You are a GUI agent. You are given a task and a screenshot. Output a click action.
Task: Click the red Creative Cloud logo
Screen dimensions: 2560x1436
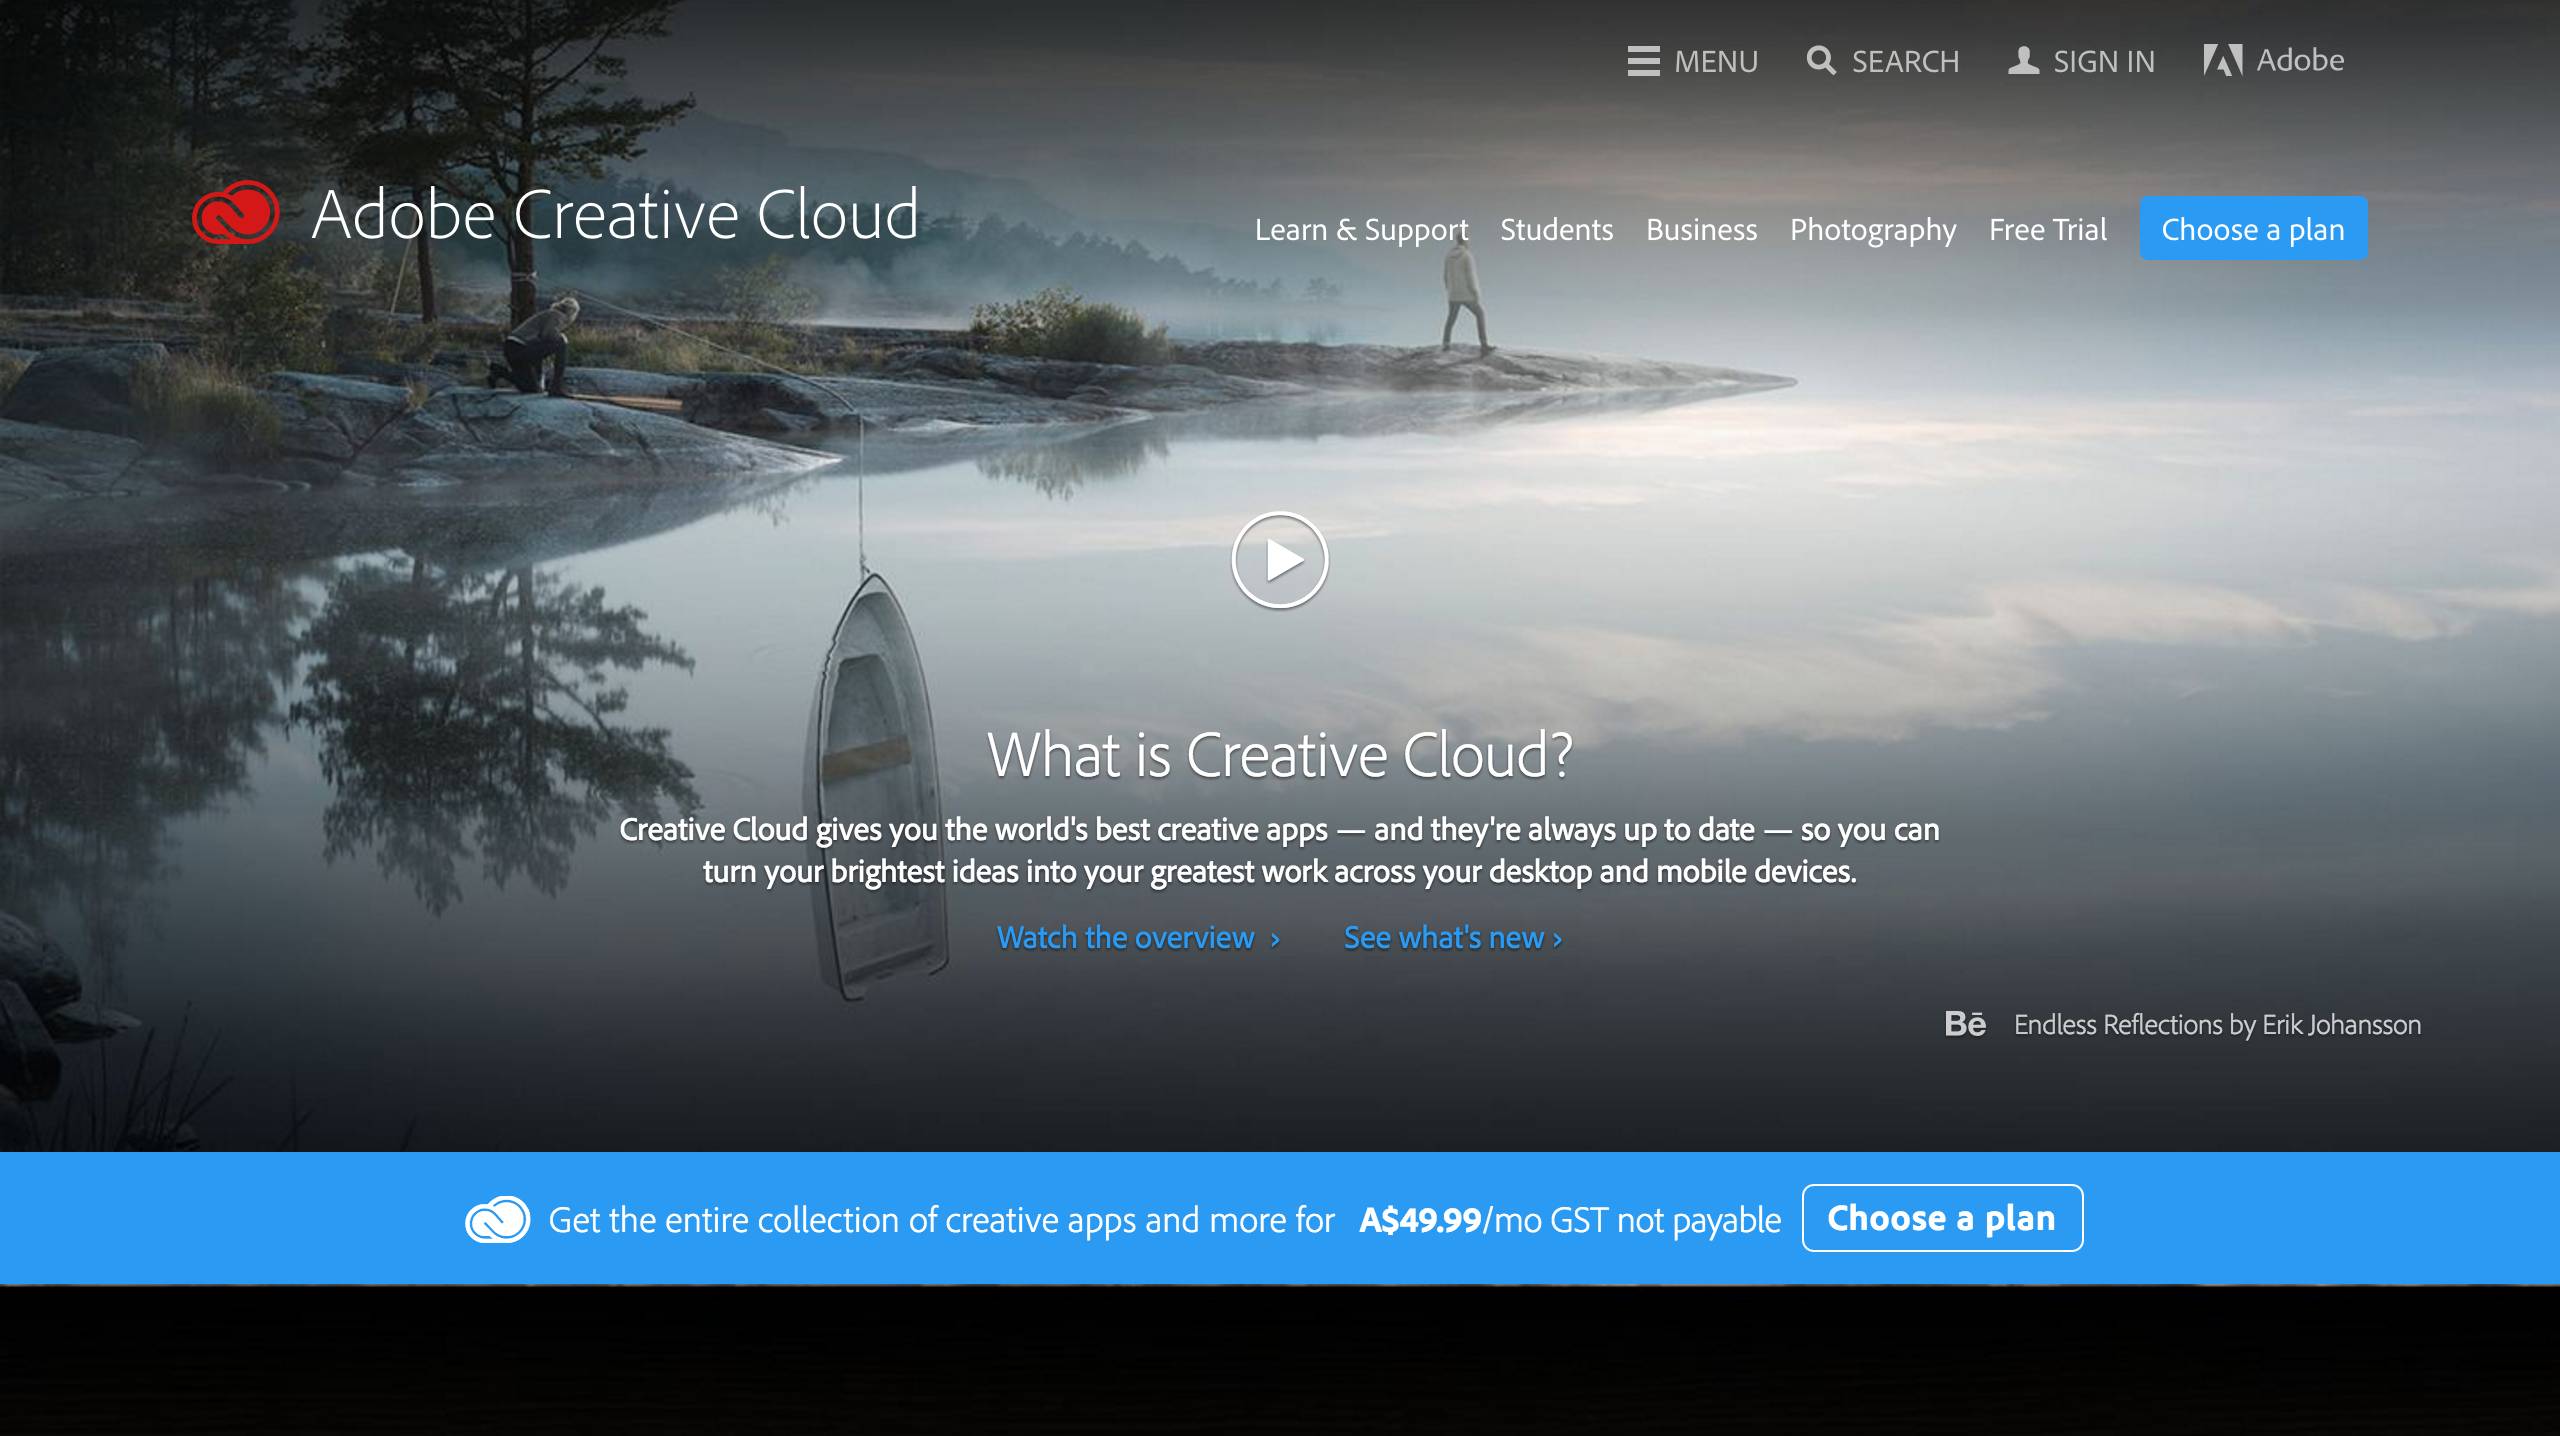pos(236,213)
